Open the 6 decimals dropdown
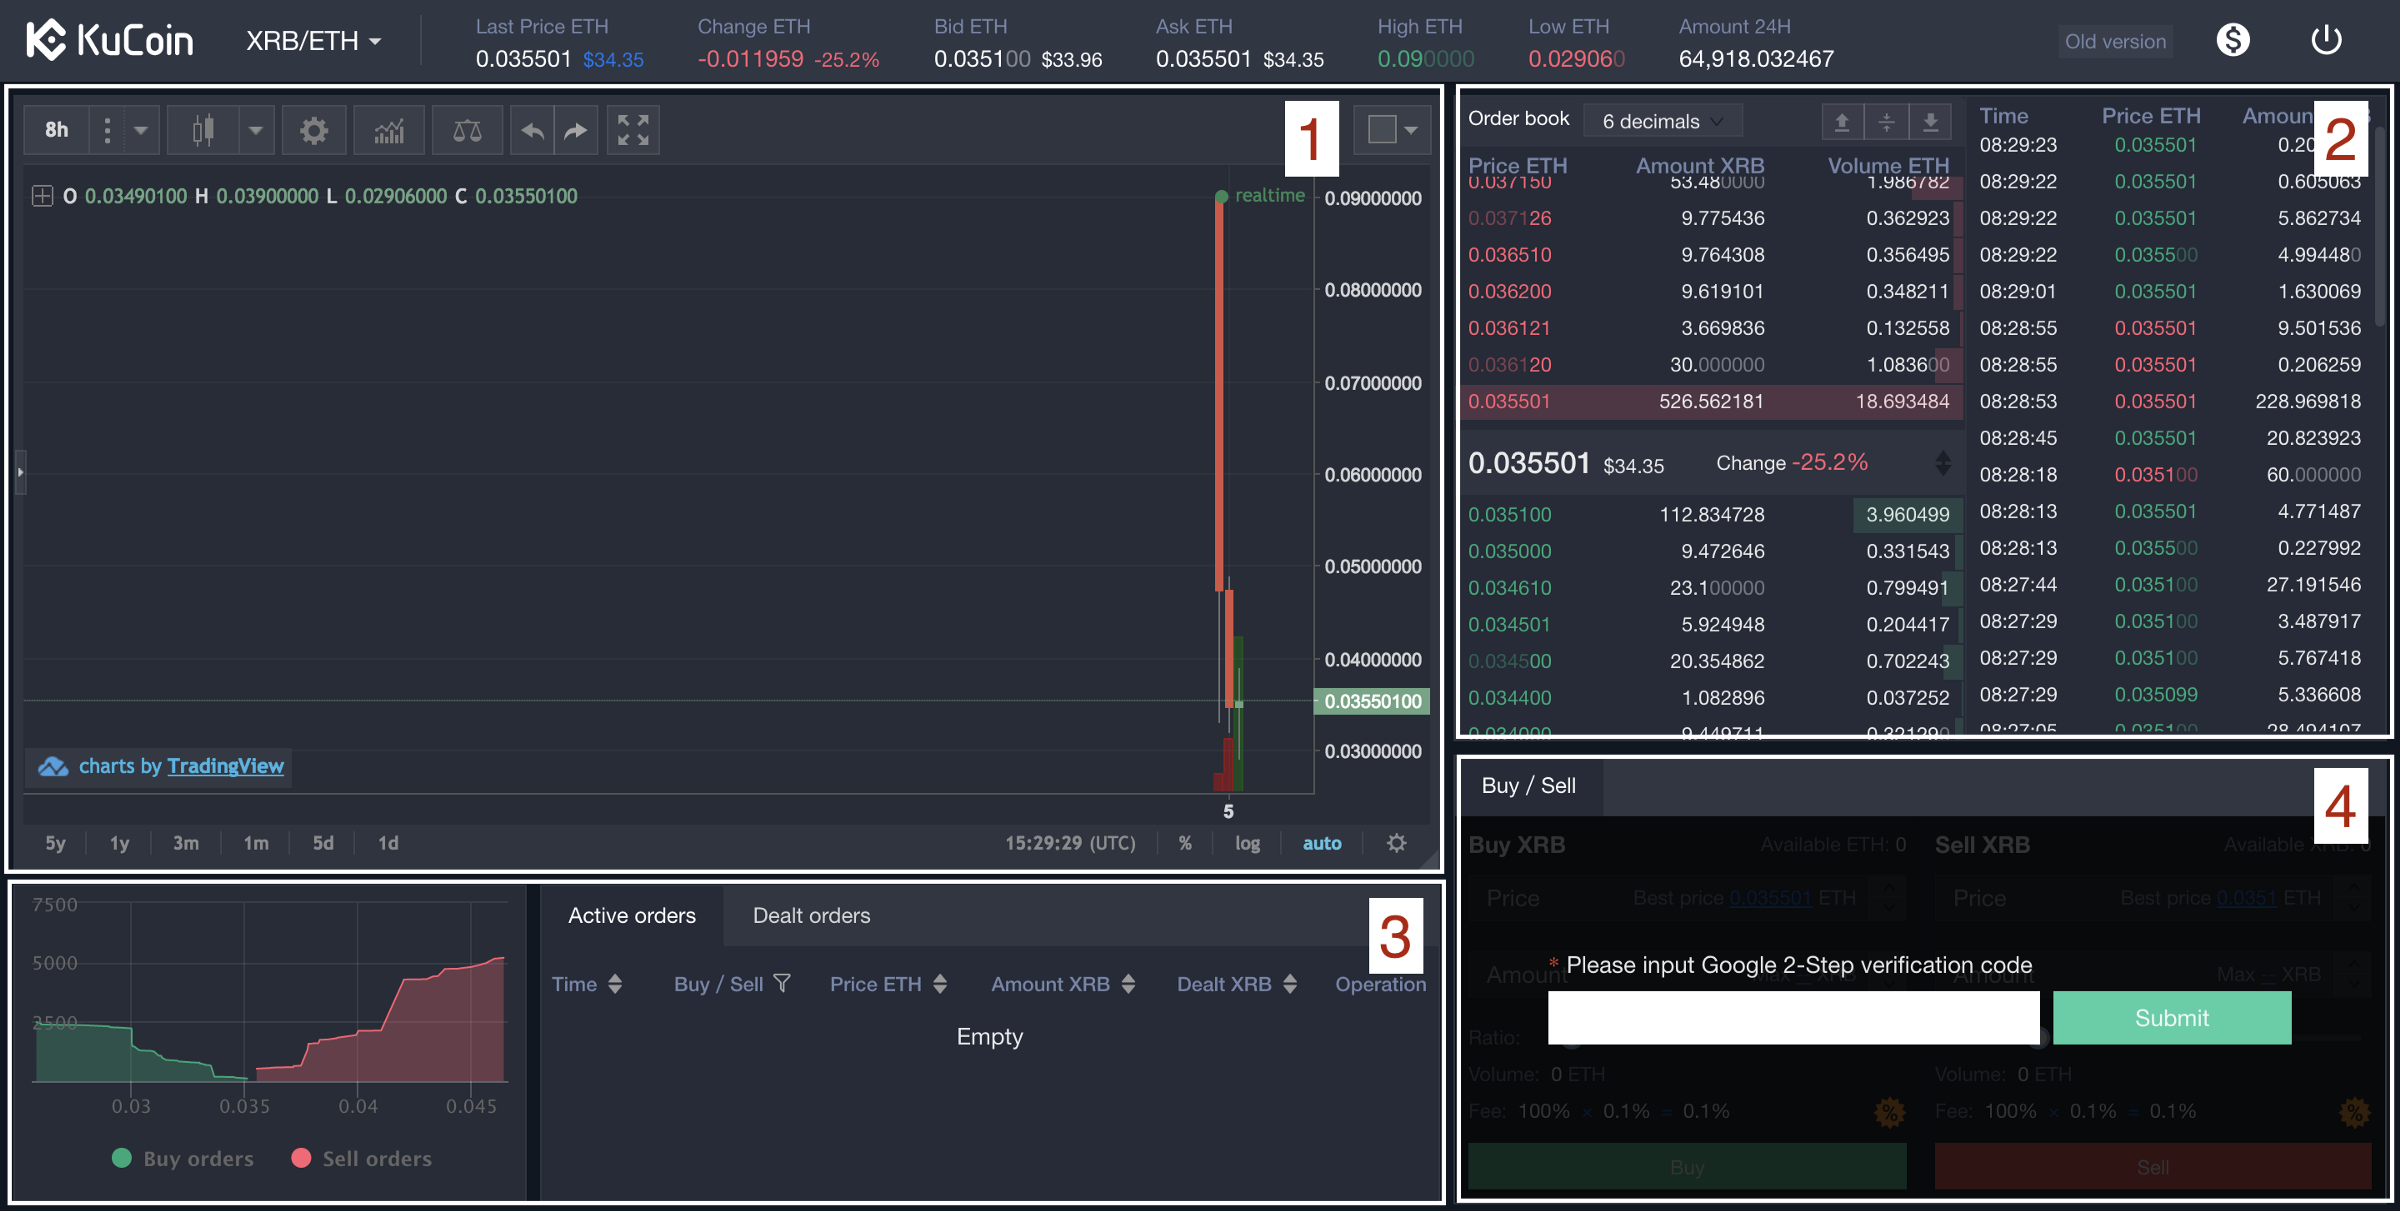 (x=1663, y=121)
